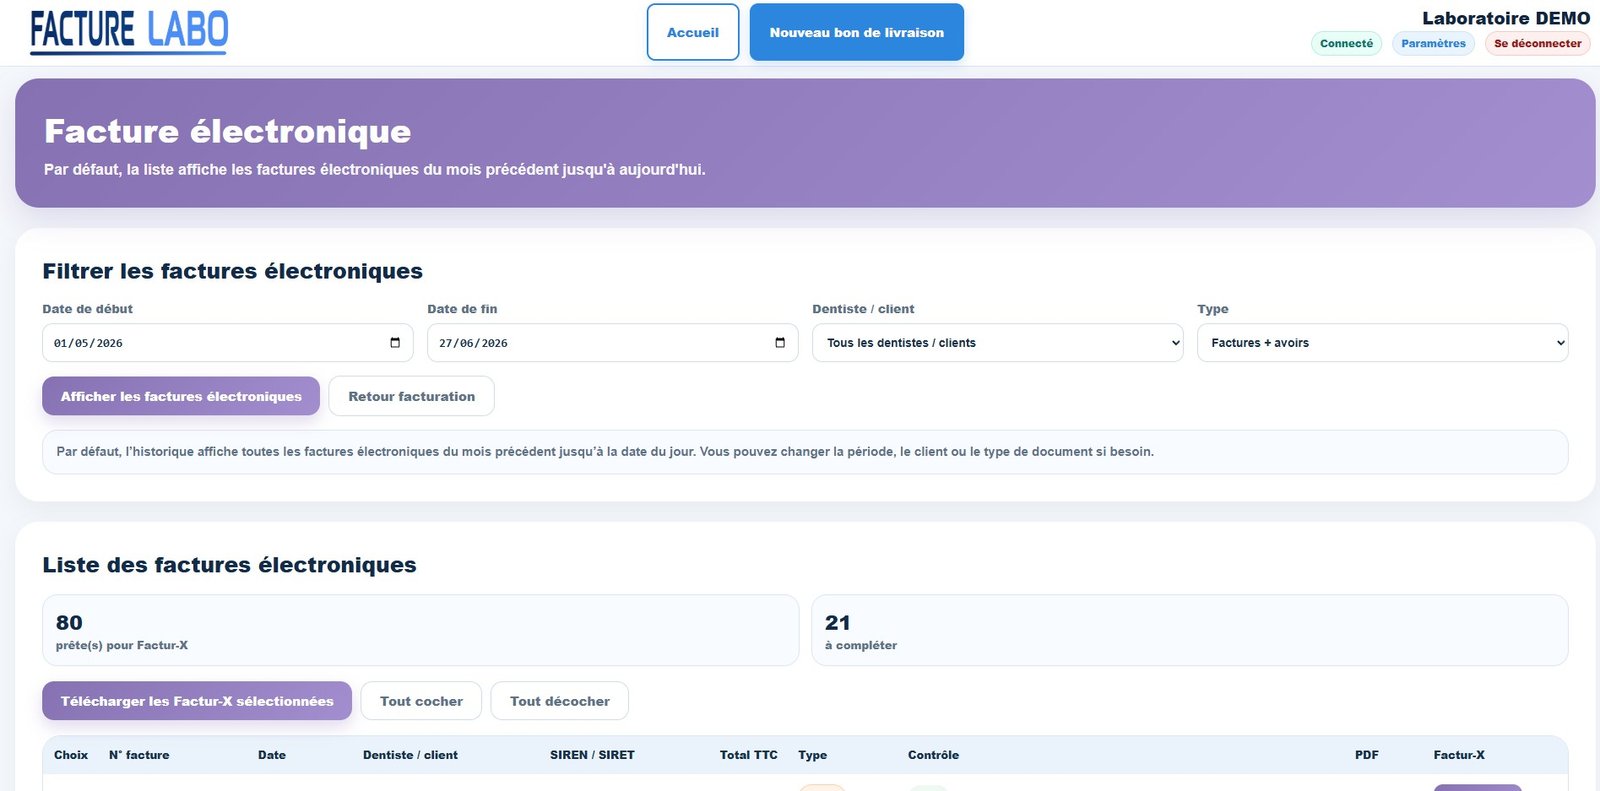Expand the Type dropdown showing Factures + avoirs
Viewport: 1600px width, 791px height.
1382,343
